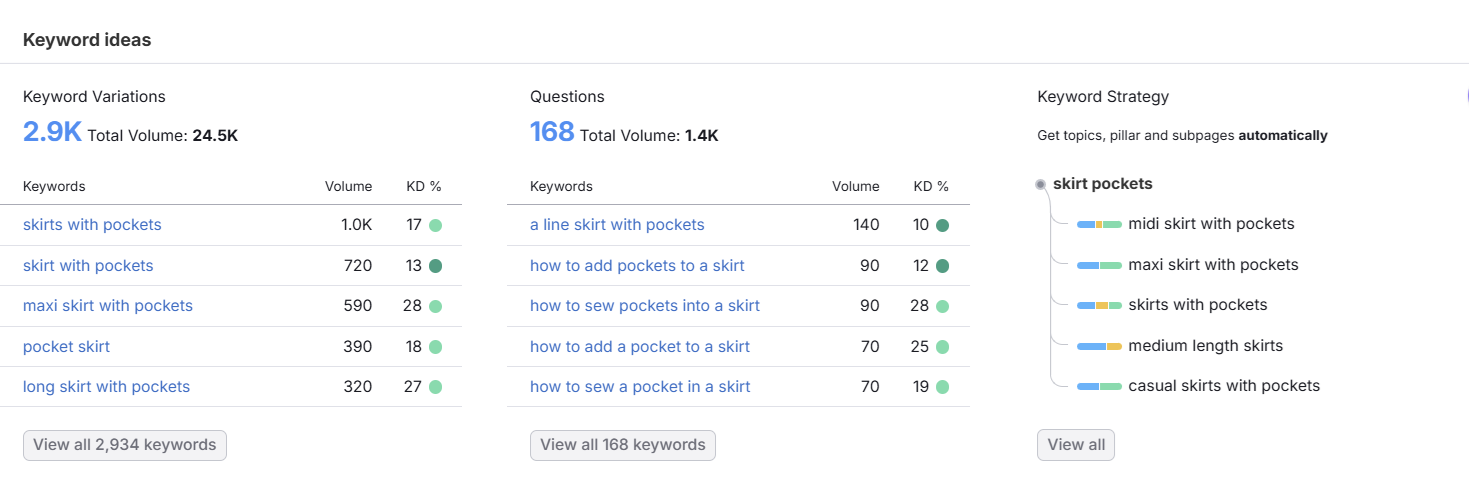Click Total Volume 24.5K text
Screen dimensions: 1469x487
(x=162, y=135)
